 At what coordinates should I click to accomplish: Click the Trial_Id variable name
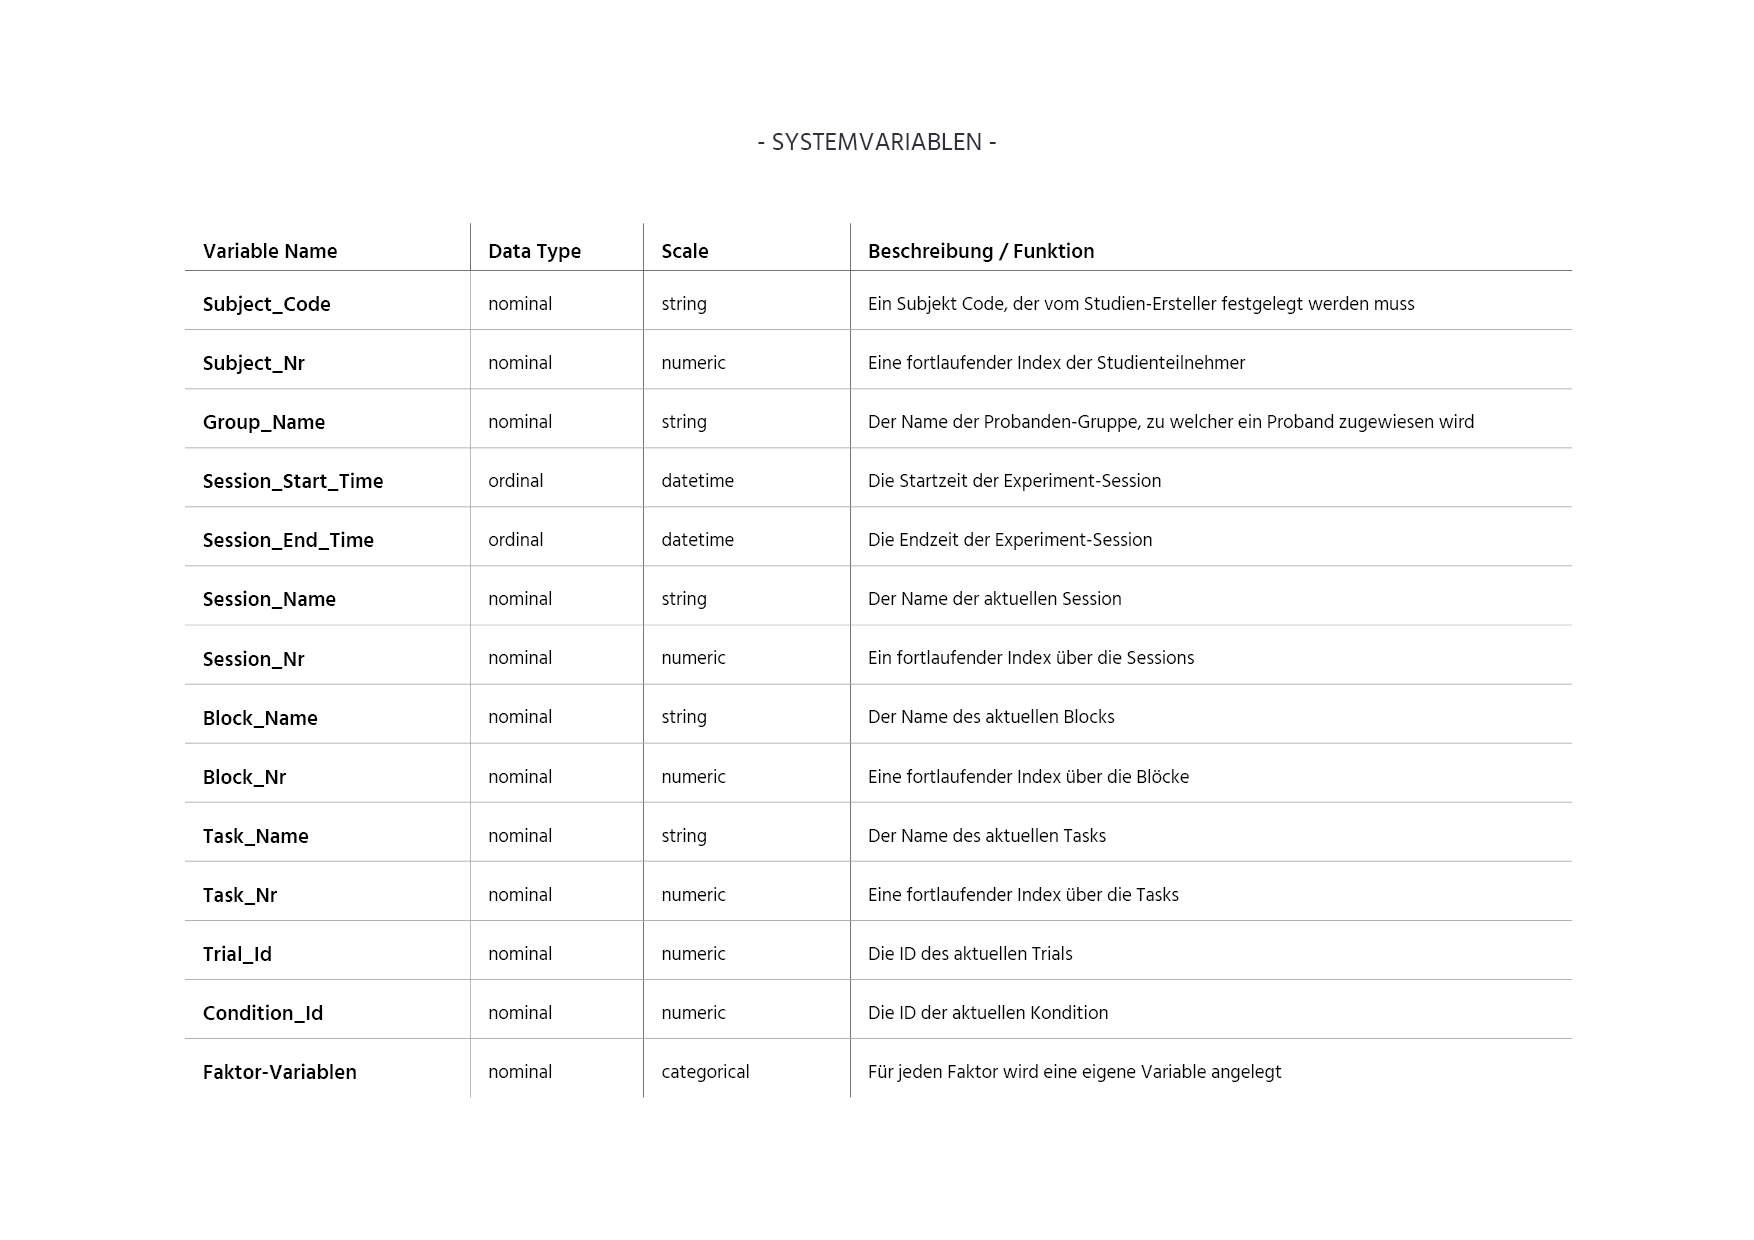point(237,954)
